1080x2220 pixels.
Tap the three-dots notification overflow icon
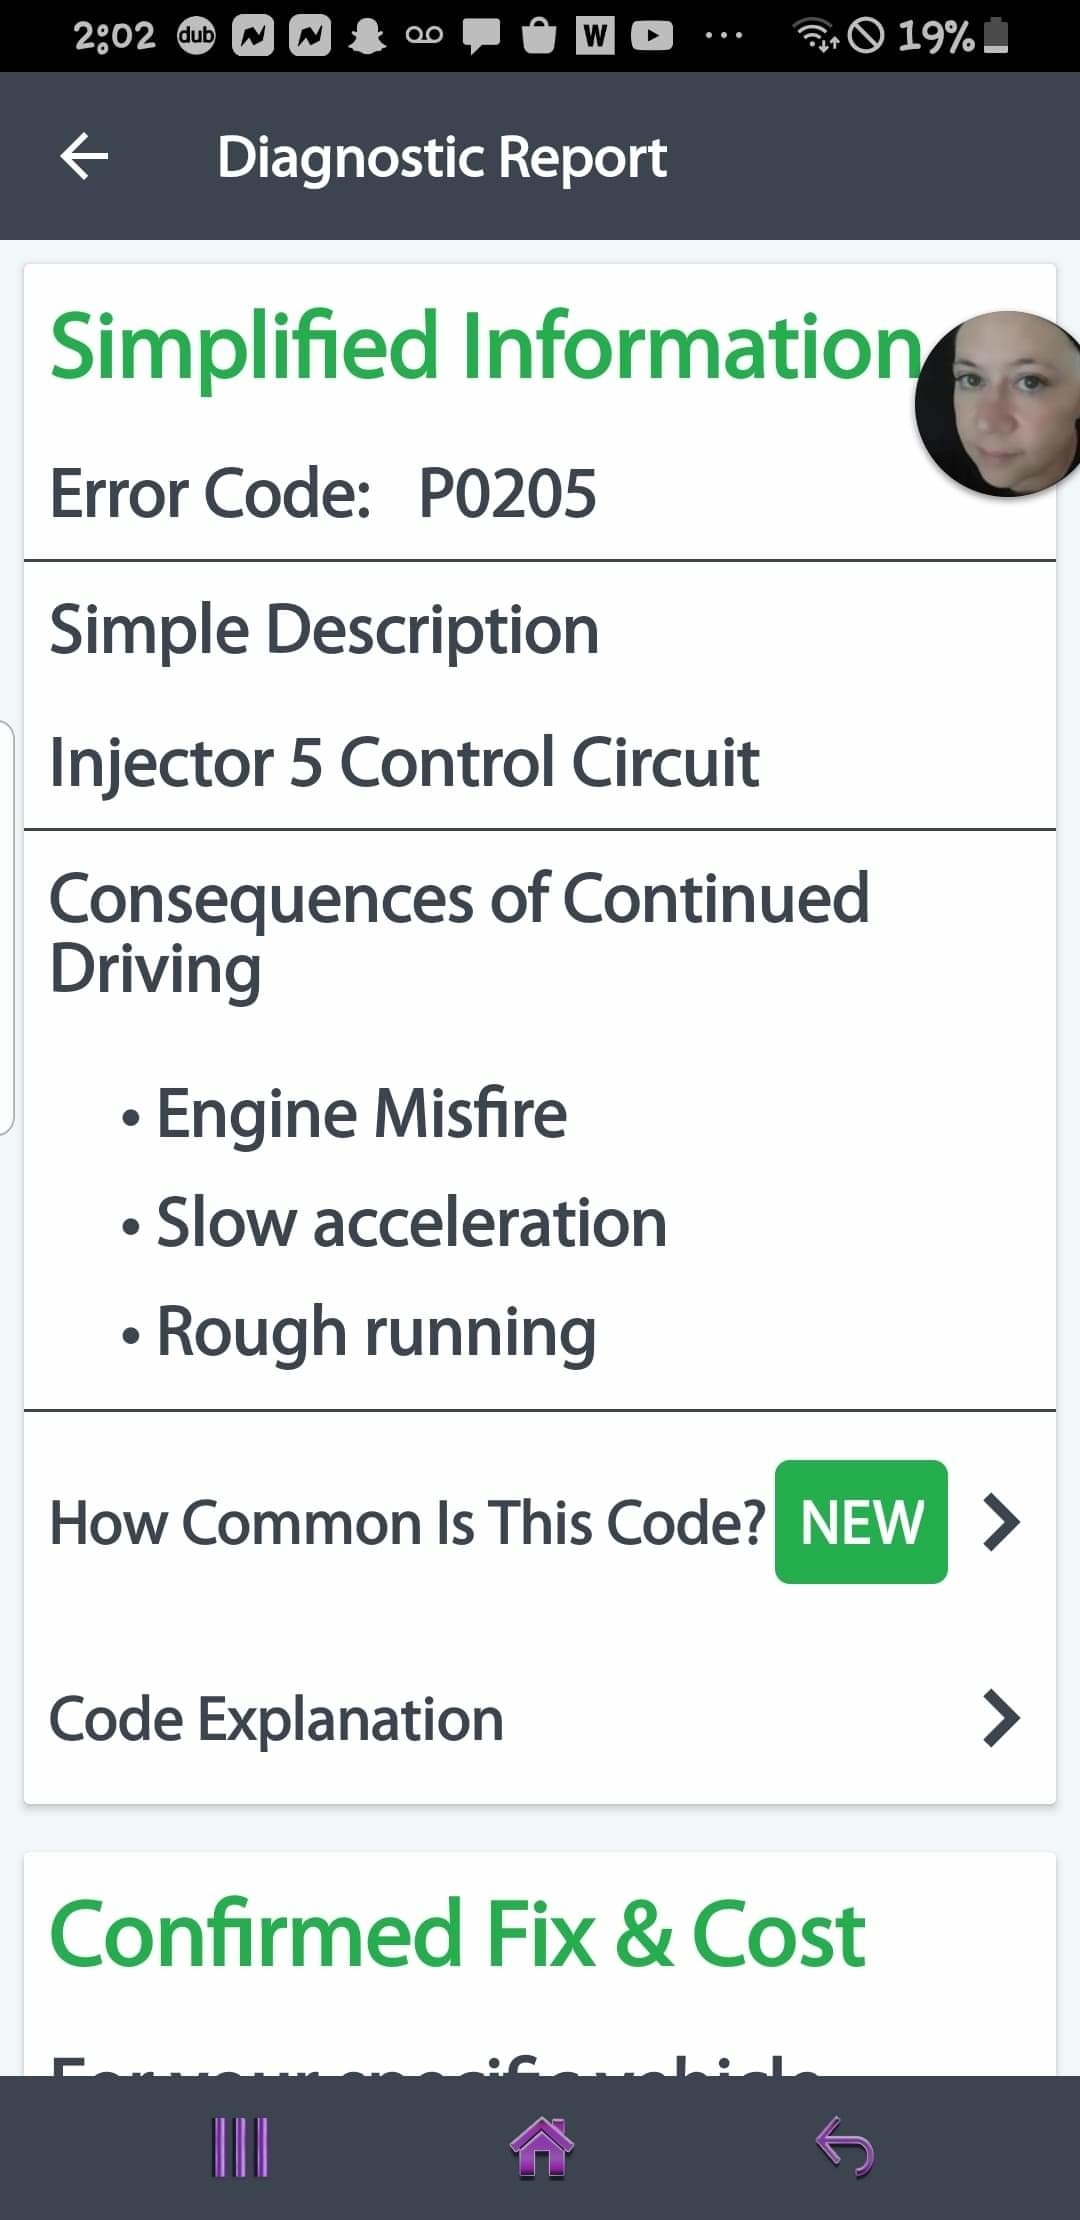[723, 37]
